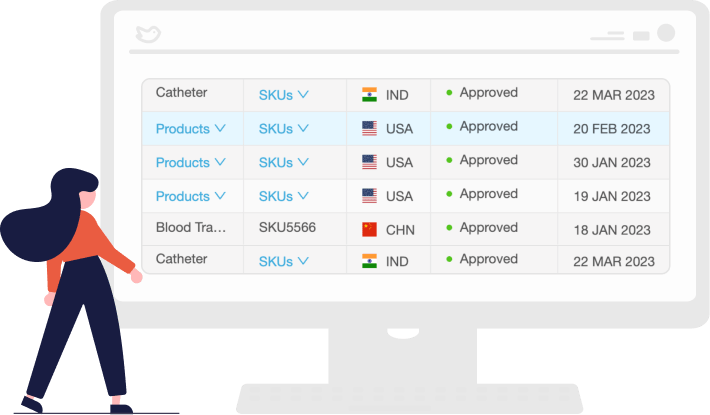Click the India flag in first row
This screenshot has width=710, height=415.
pos(369,95)
